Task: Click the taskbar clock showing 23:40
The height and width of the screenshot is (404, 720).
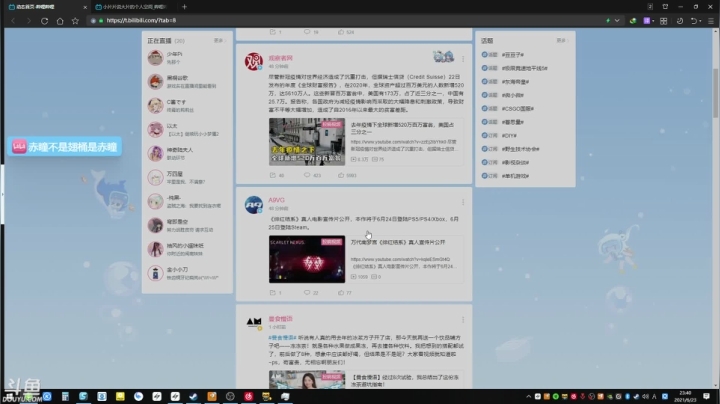Action: click(685, 396)
